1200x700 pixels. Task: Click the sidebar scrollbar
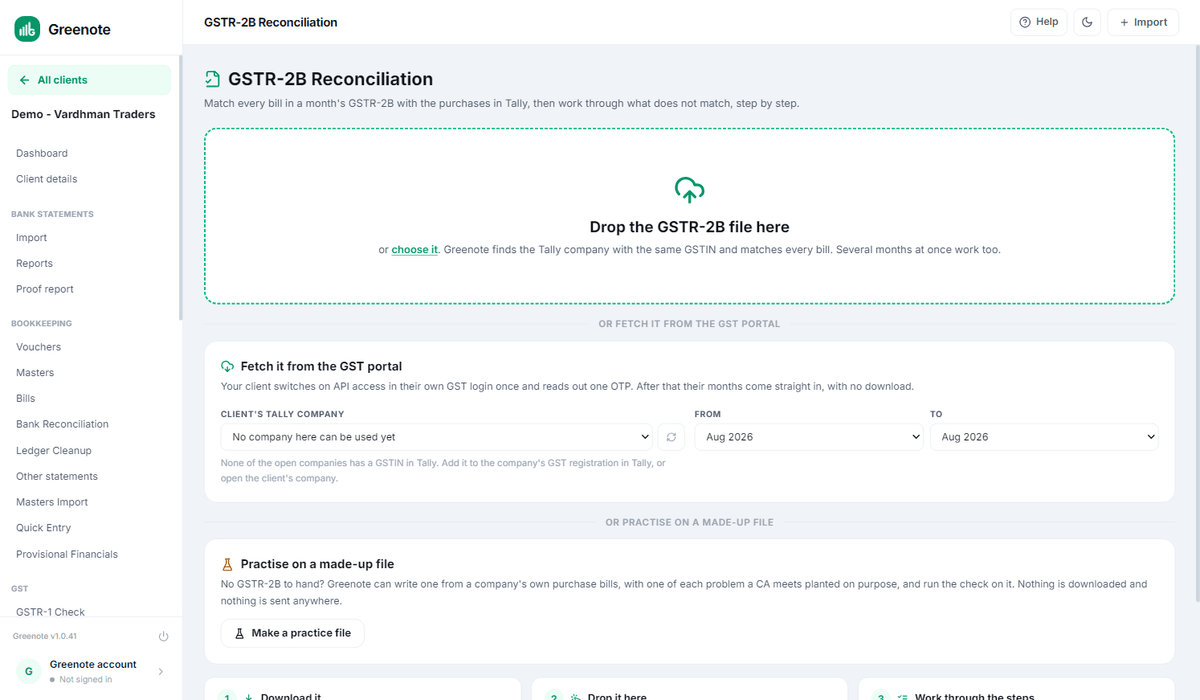click(180, 189)
